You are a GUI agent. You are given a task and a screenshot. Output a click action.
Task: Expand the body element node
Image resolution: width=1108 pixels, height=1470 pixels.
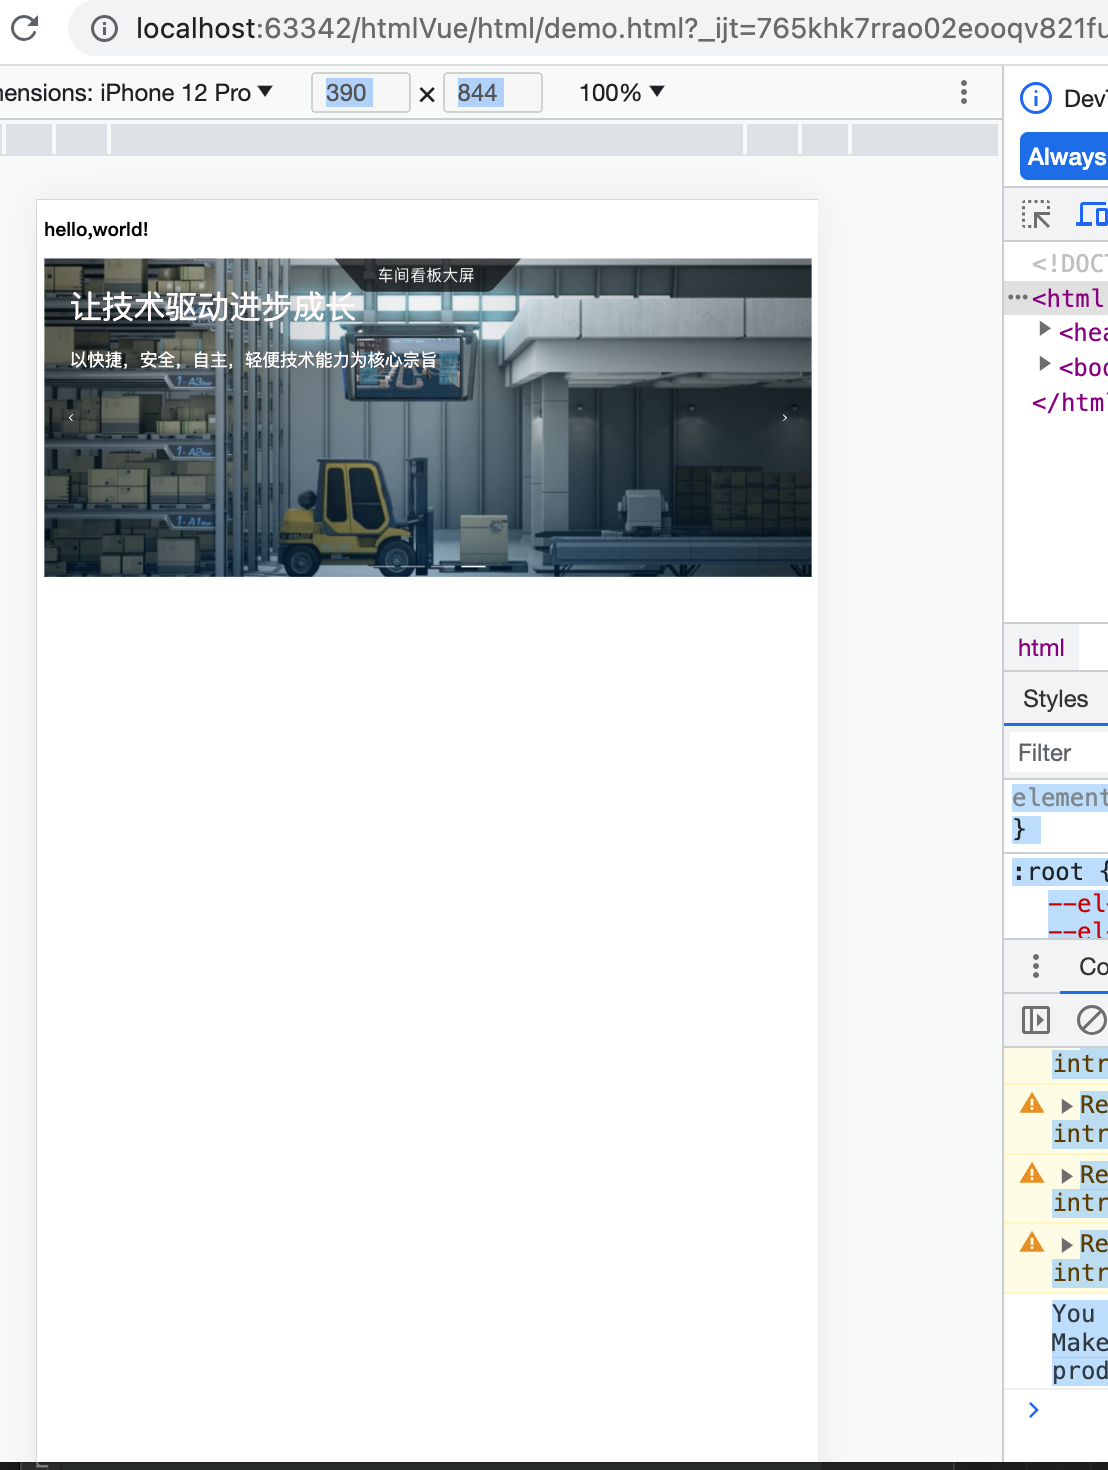point(1043,364)
